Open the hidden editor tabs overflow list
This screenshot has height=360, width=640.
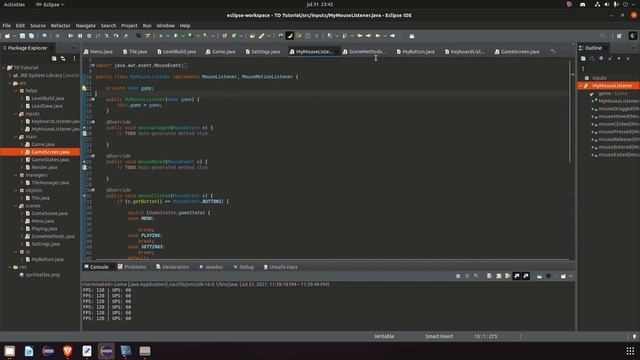pyautogui.click(x=553, y=51)
